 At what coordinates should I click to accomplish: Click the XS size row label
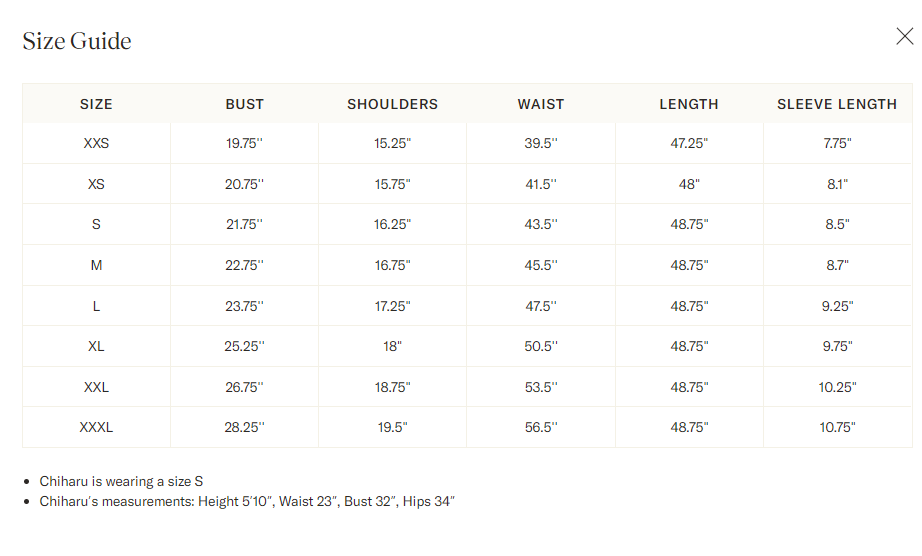96,184
